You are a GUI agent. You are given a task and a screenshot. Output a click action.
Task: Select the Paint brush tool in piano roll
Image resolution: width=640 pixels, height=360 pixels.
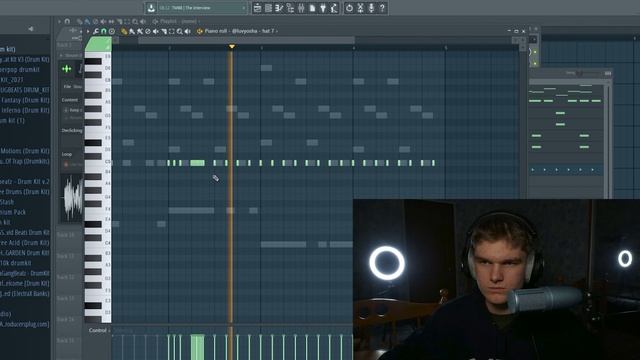coord(132,31)
